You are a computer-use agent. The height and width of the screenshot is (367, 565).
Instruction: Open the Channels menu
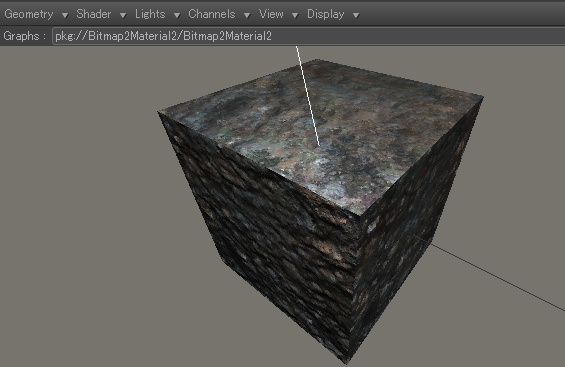click(212, 14)
